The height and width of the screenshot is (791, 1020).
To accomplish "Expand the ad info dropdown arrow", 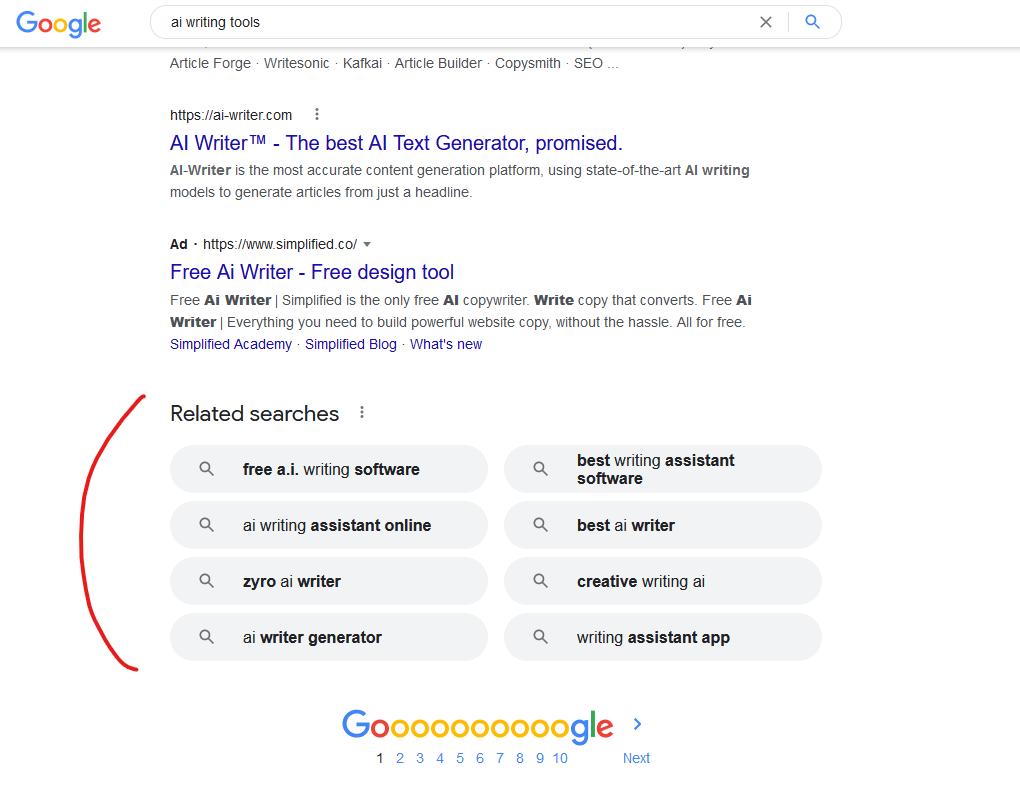I will [367, 244].
